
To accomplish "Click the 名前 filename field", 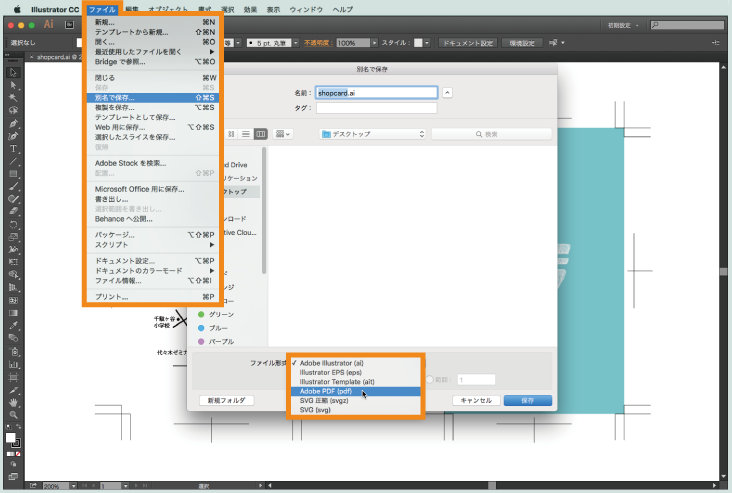I will coord(377,93).
